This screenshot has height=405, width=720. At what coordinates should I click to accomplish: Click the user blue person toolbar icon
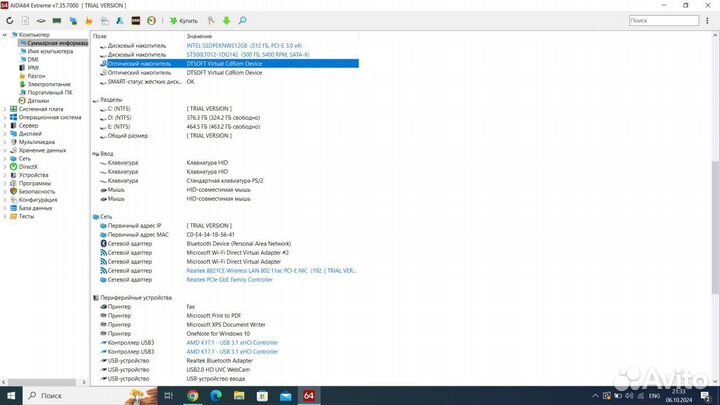[x=120, y=21]
